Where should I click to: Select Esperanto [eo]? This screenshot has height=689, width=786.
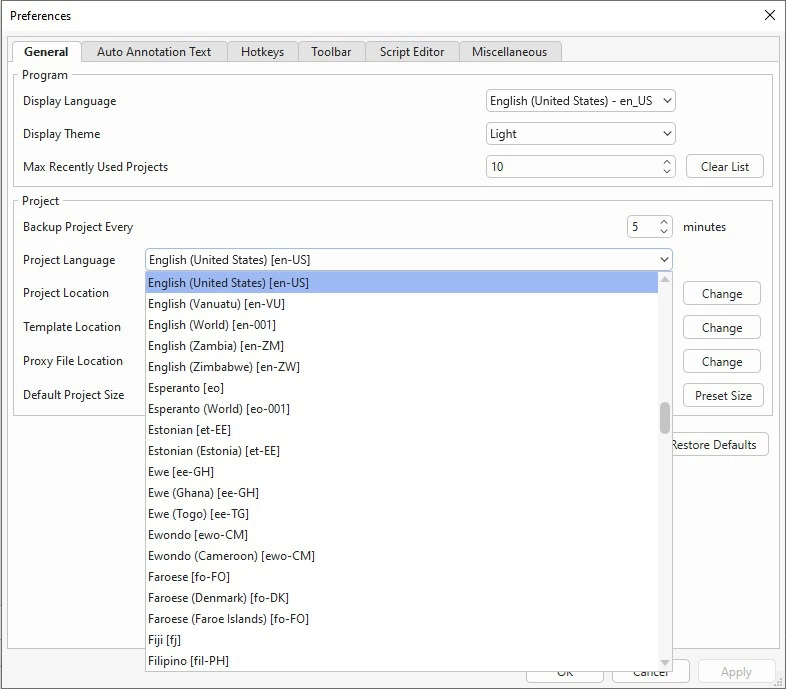point(402,388)
